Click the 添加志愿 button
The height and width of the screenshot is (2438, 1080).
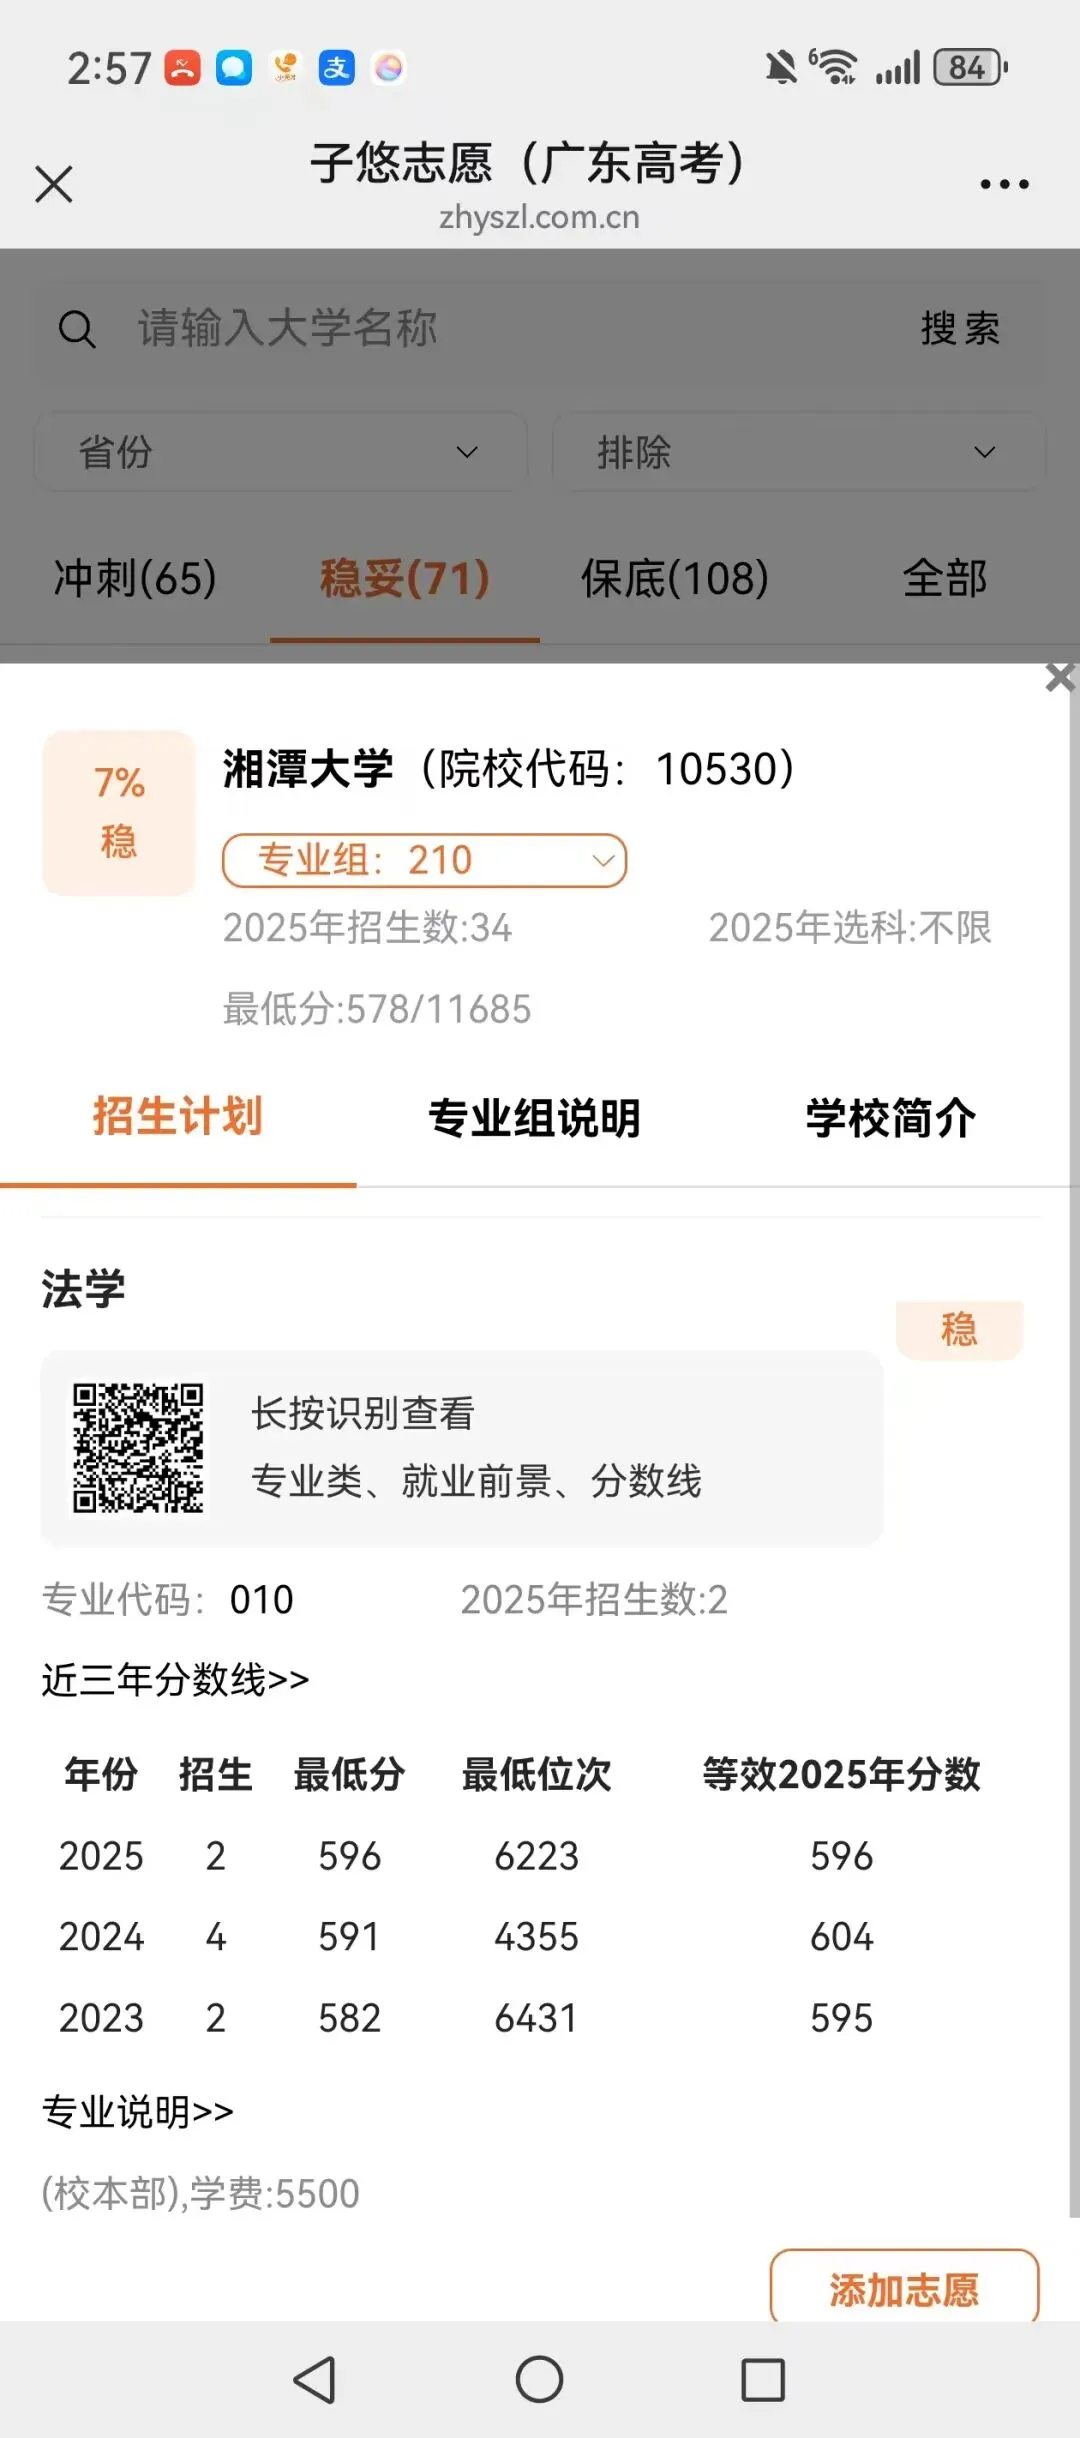pos(904,2289)
